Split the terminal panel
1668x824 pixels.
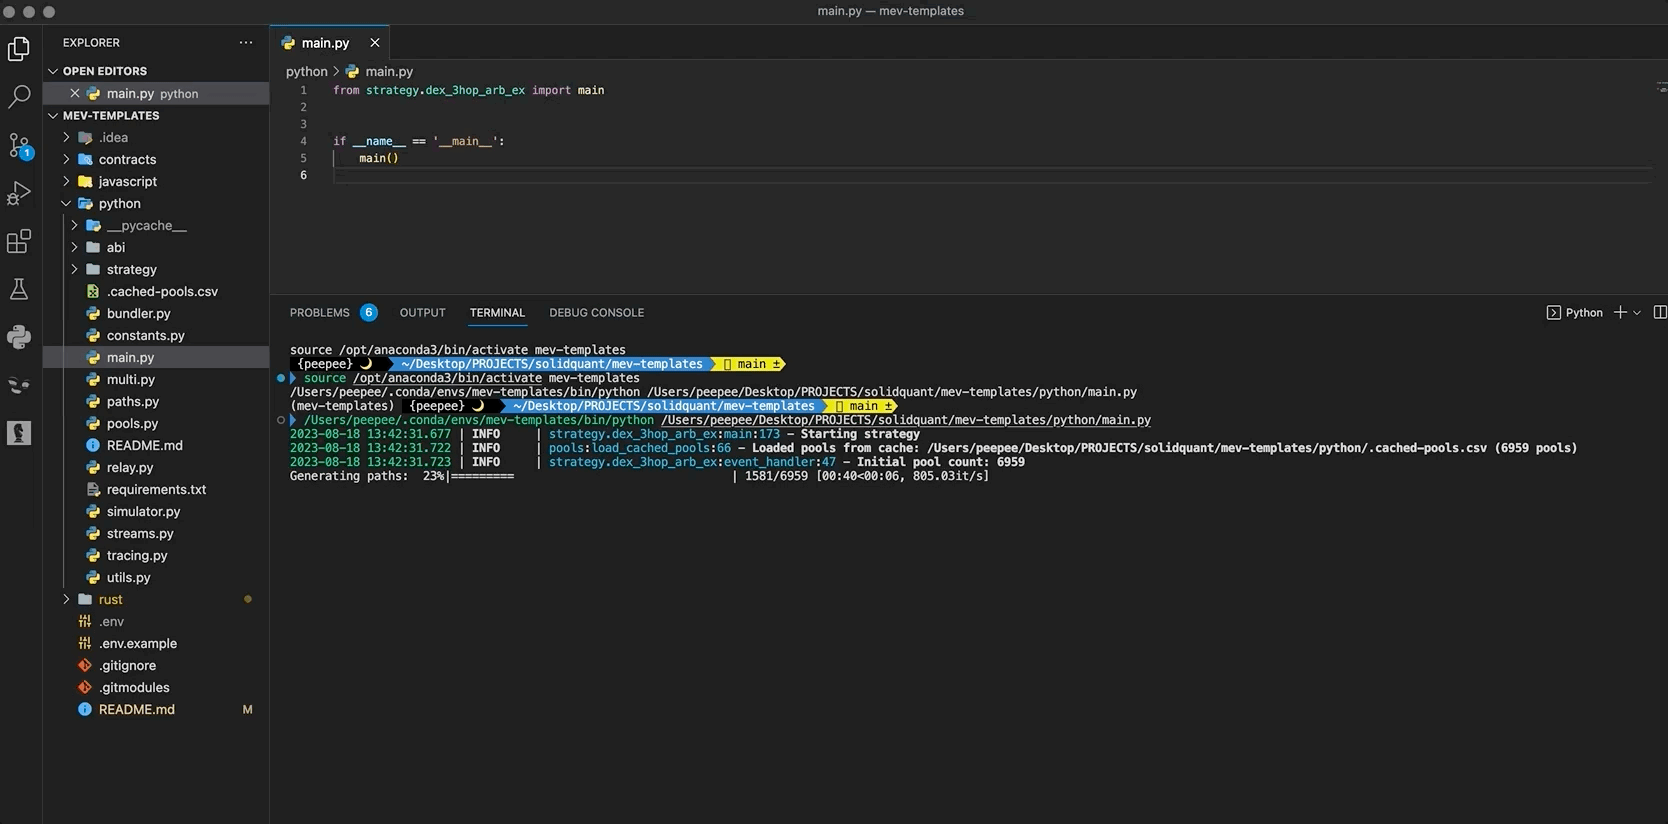(1660, 313)
